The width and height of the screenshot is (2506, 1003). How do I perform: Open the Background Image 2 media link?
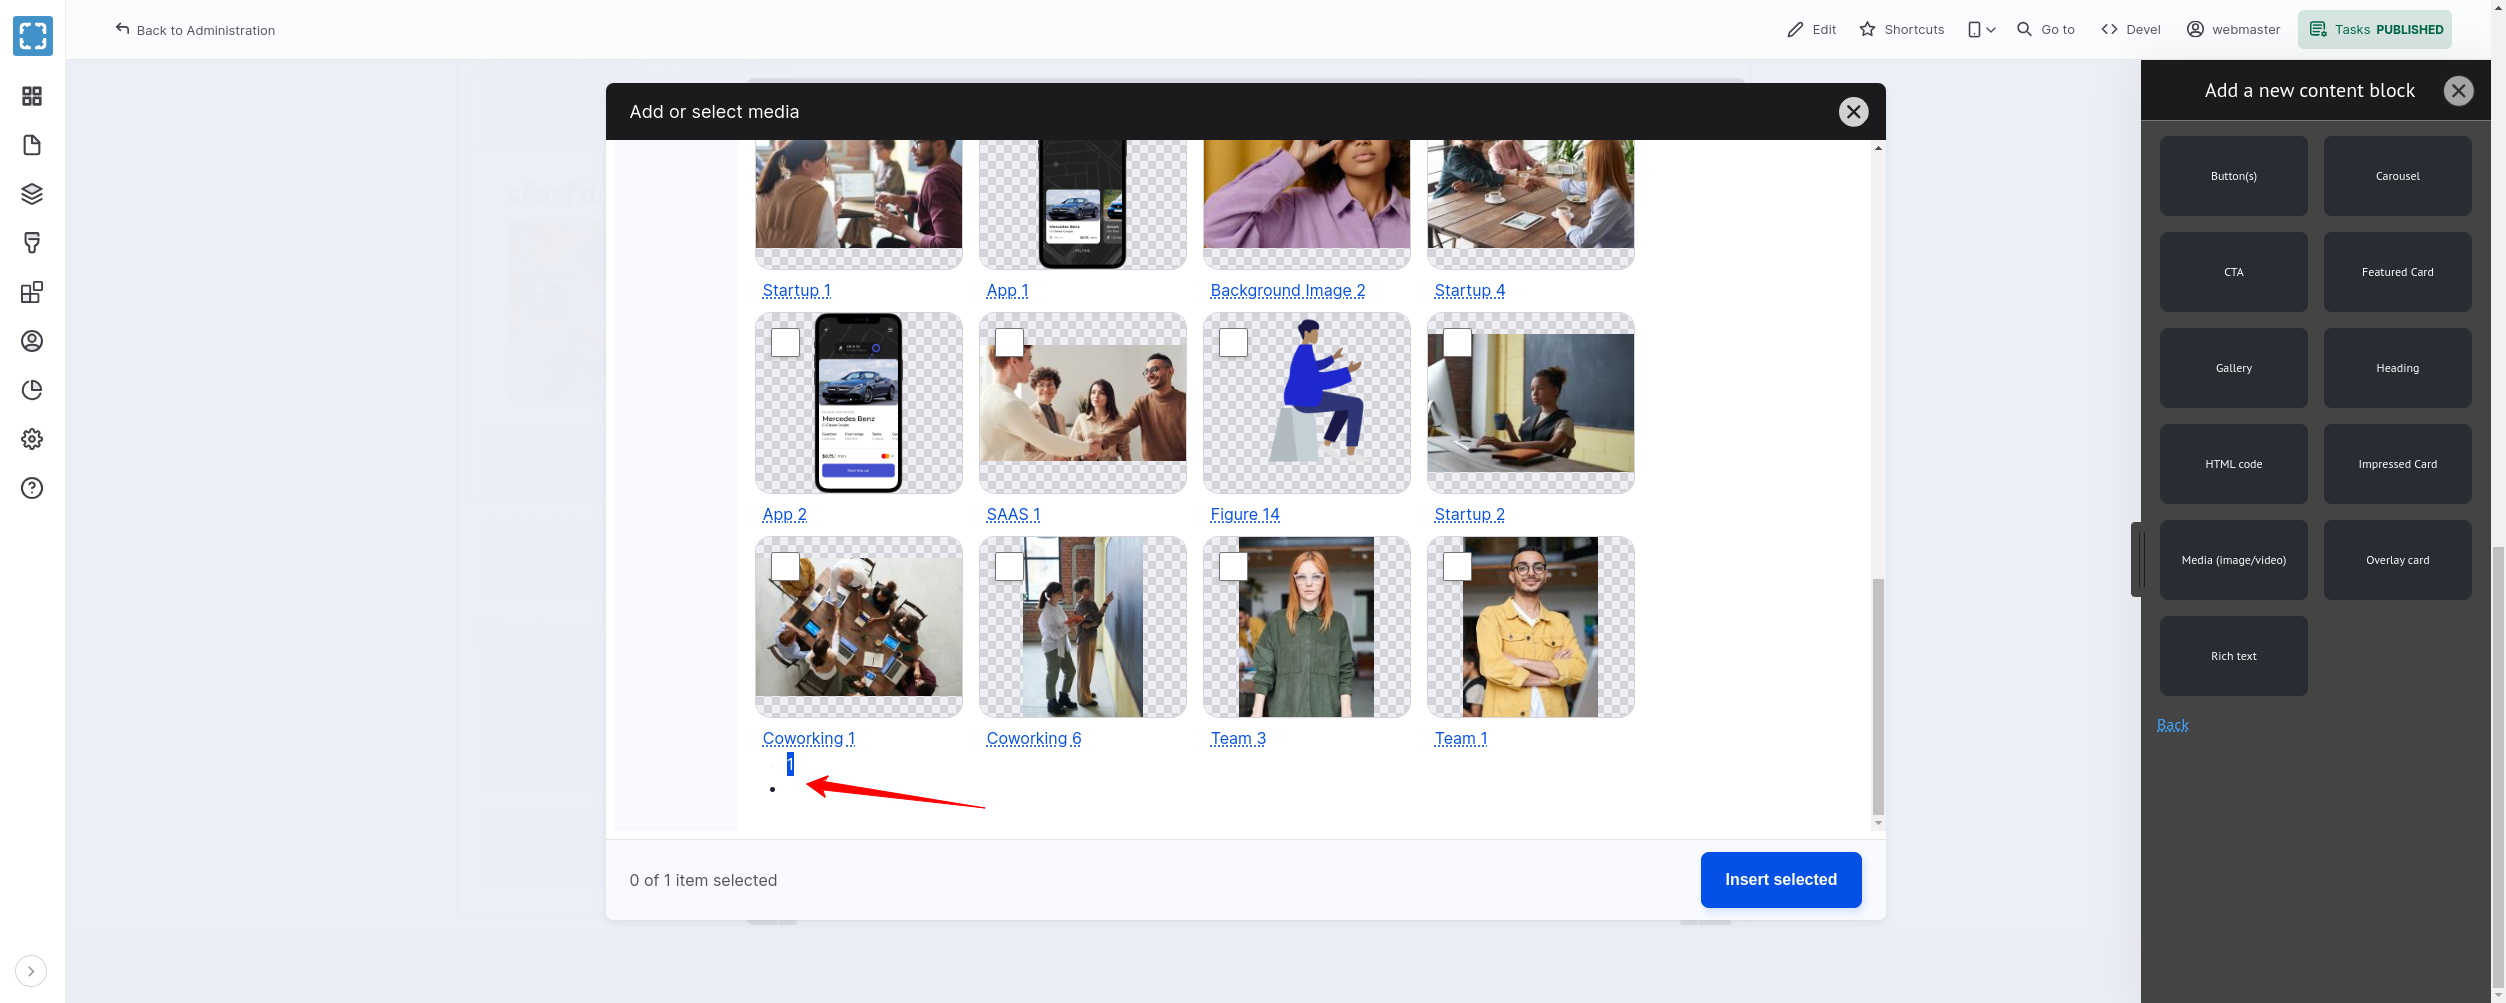coord(1287,290)
